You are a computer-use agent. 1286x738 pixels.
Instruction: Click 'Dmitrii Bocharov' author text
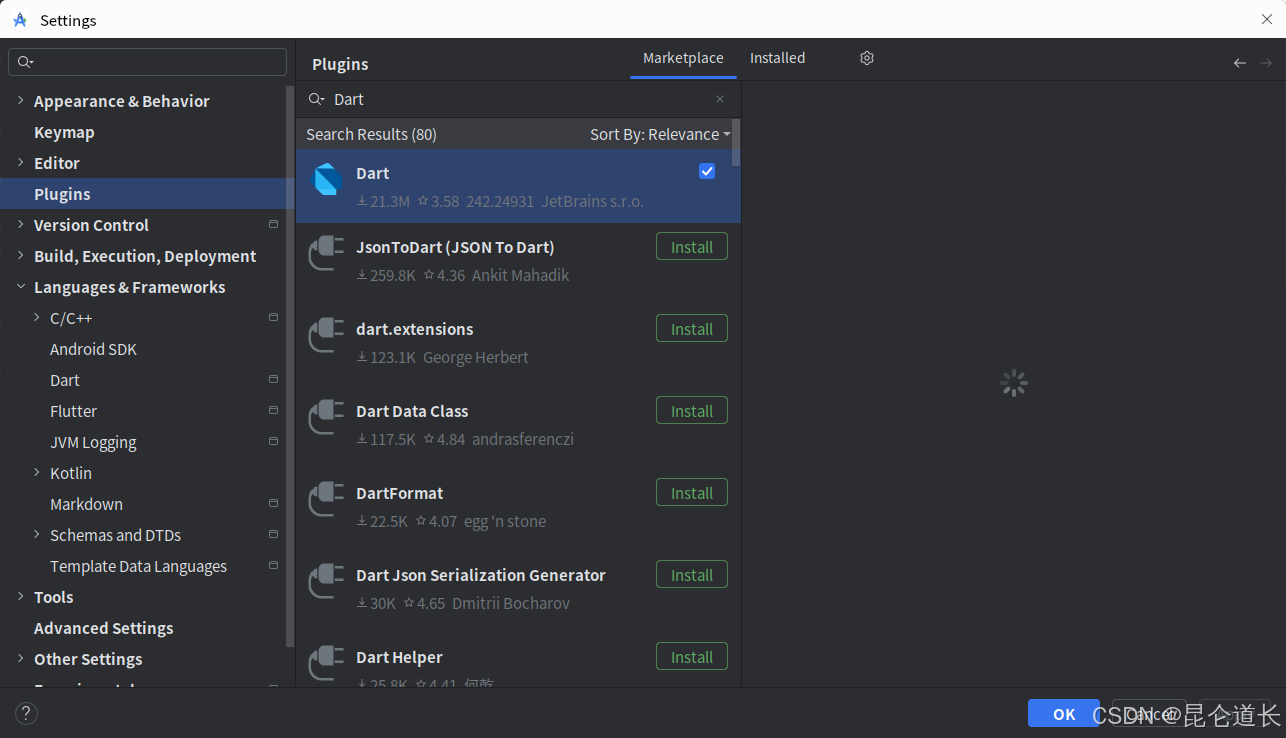(511, 603)
